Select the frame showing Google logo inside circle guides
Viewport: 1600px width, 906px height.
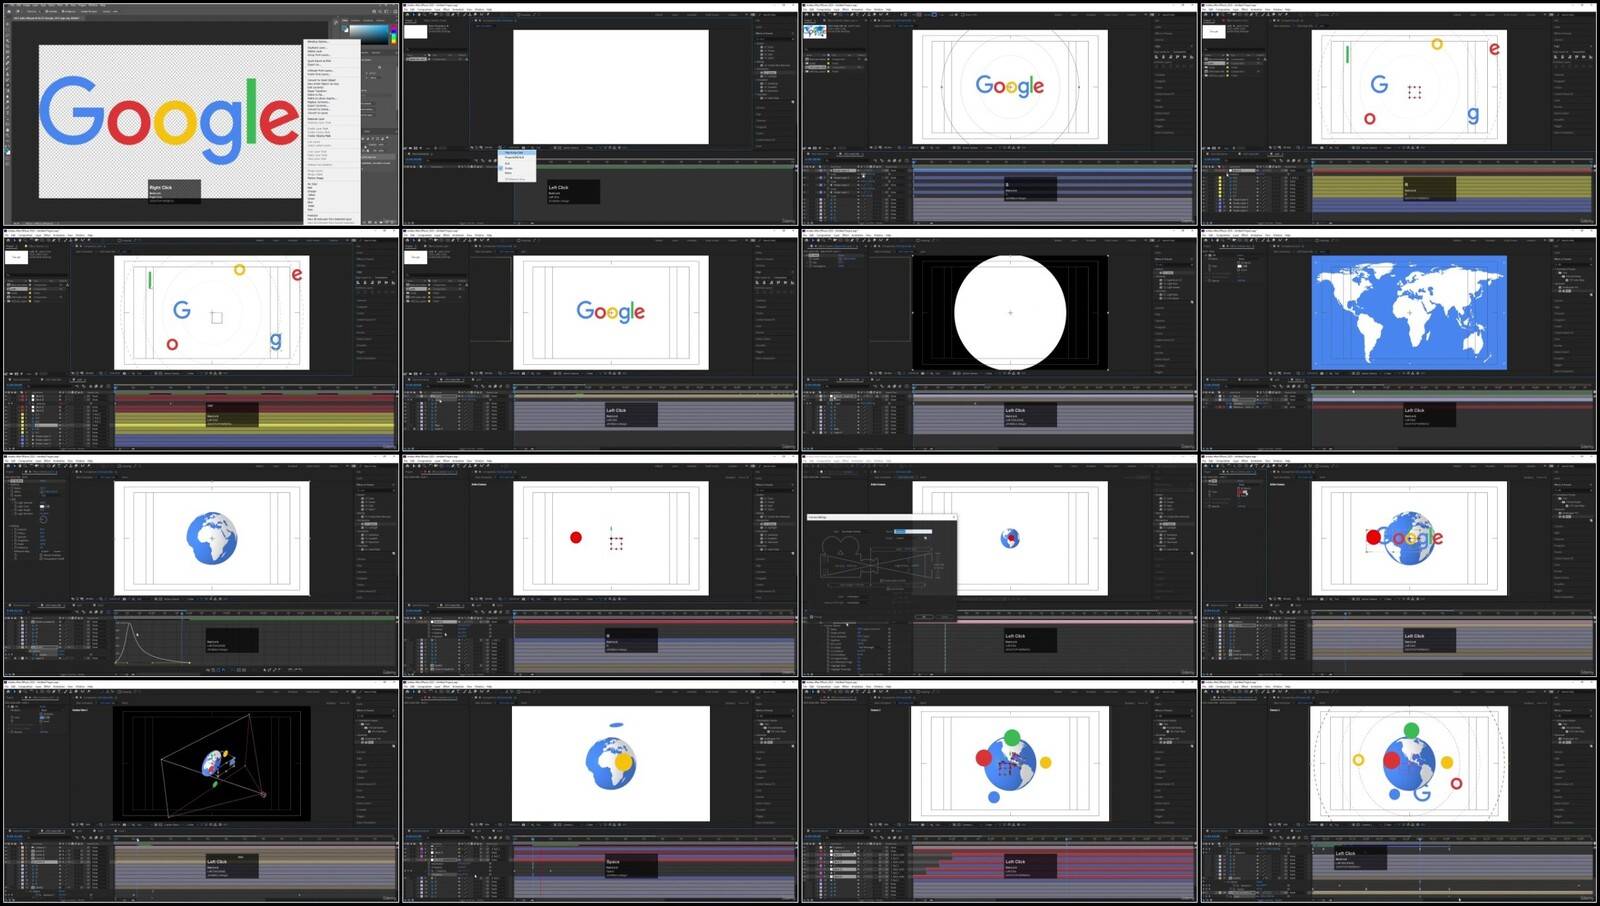tap(999, 114)
